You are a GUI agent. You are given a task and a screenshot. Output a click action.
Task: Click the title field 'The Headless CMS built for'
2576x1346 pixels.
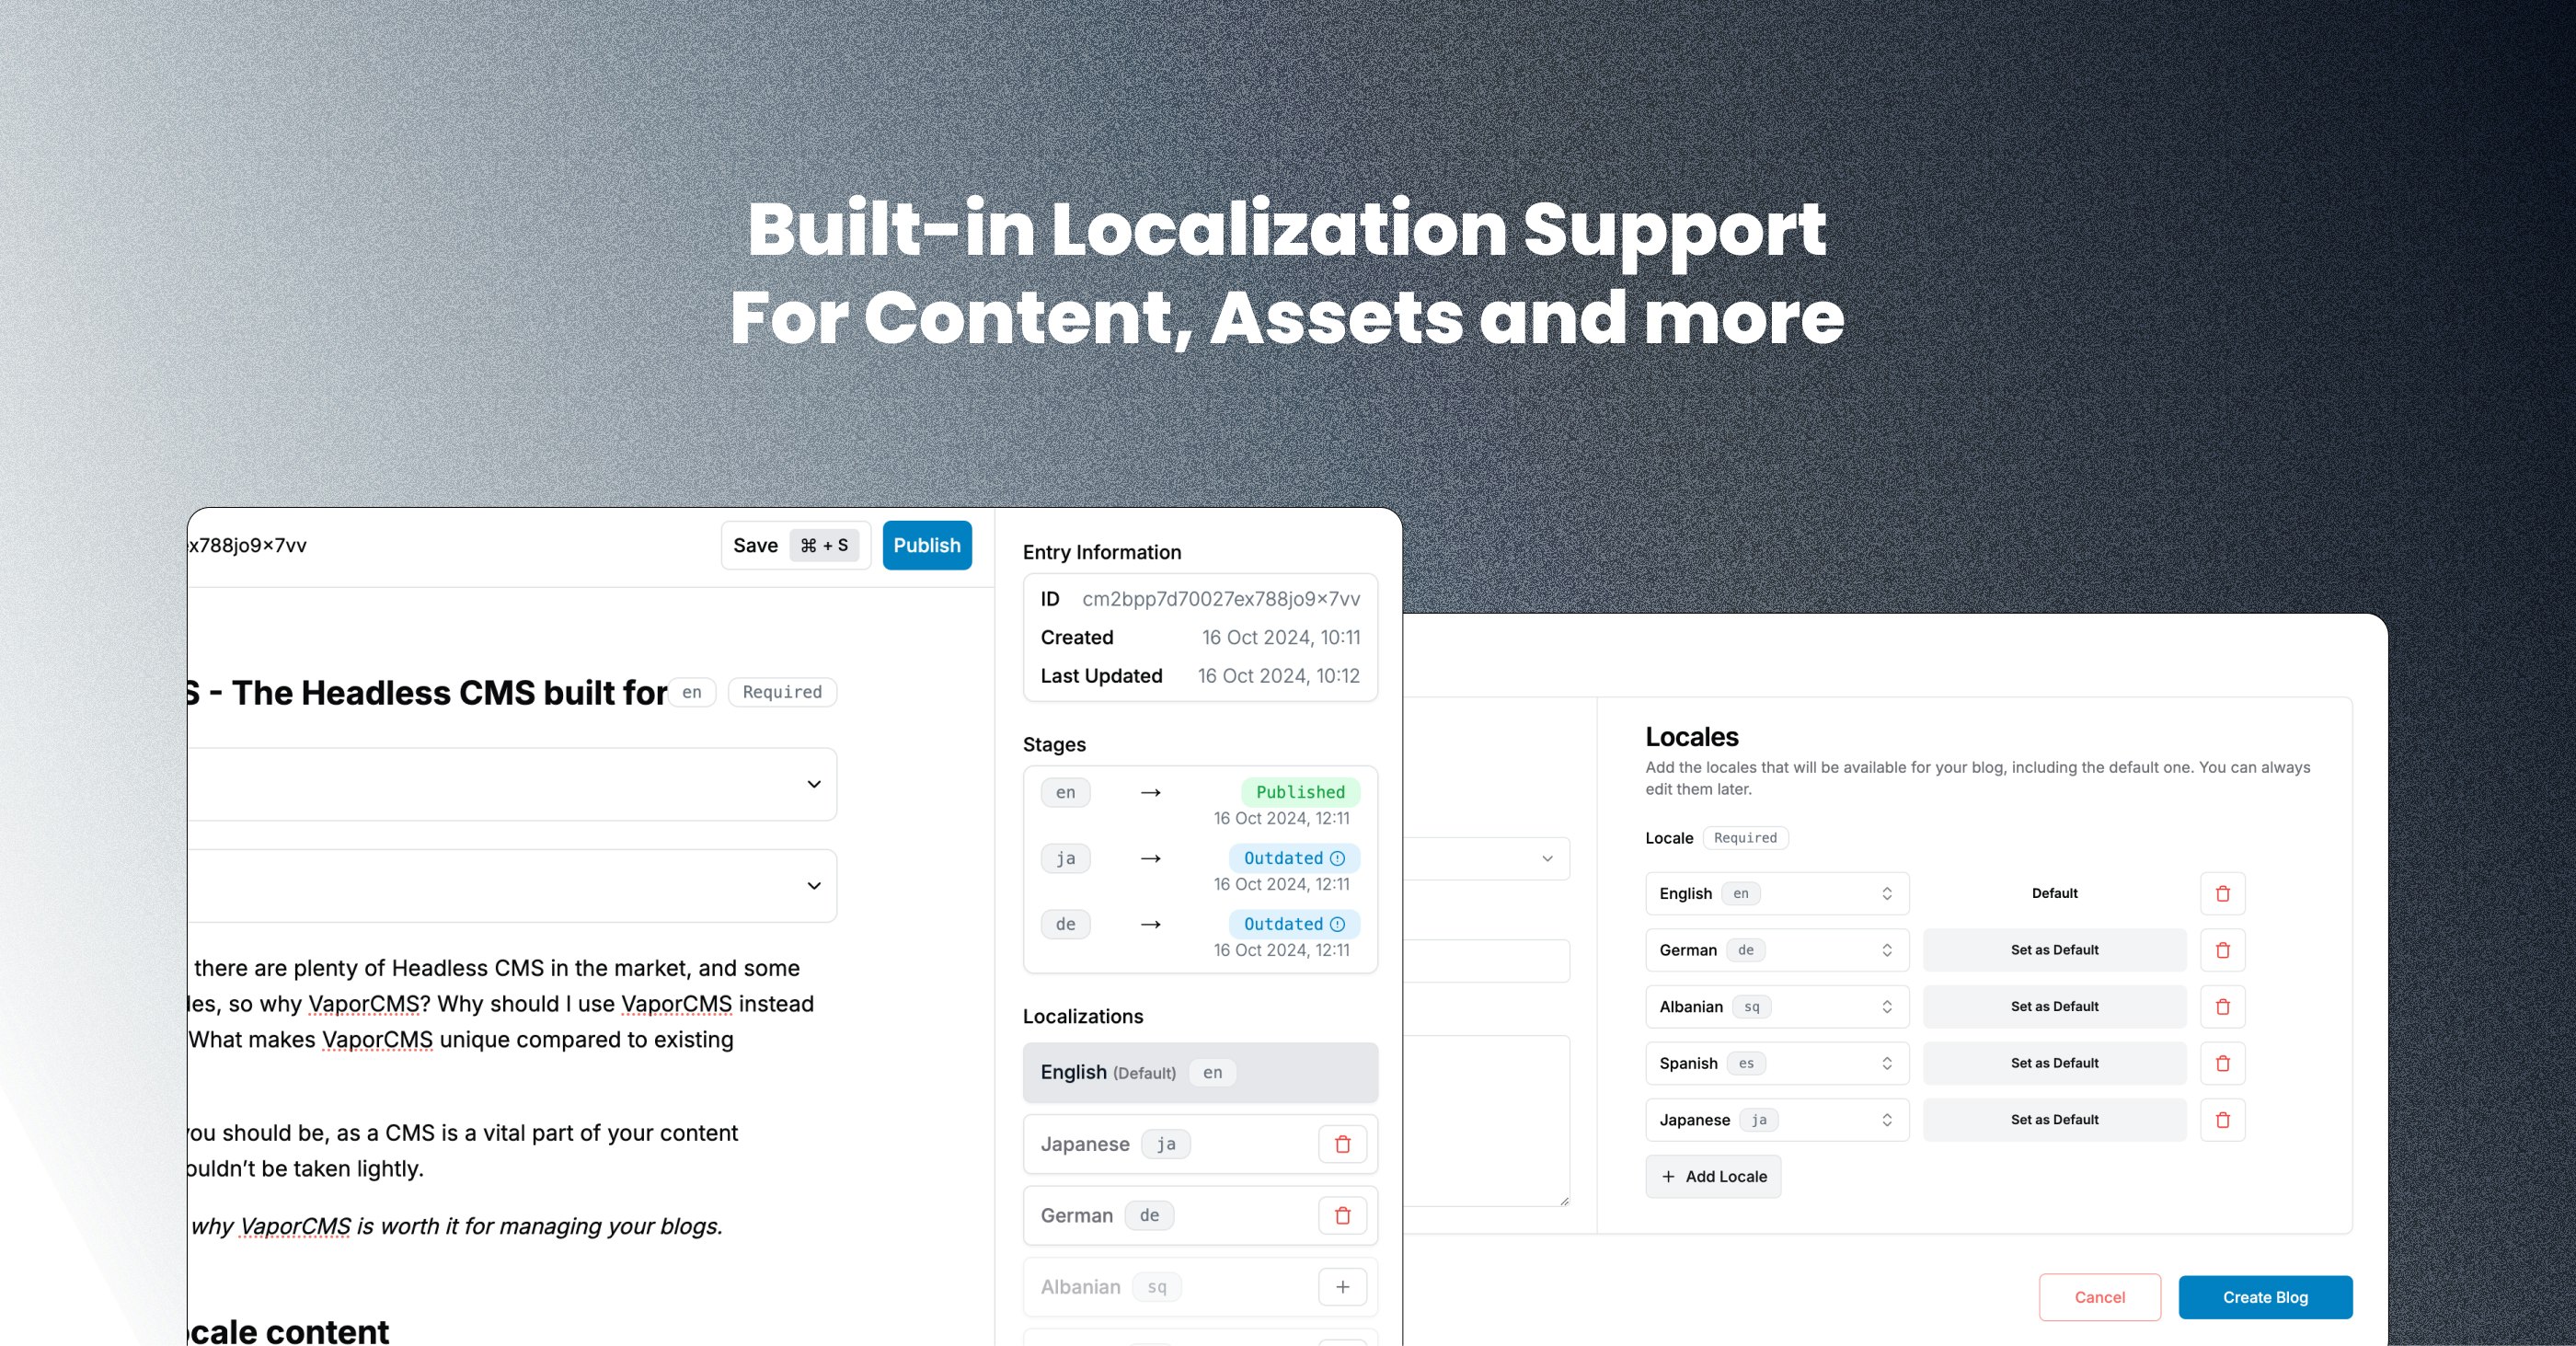pyautogui.click(x=428, y=692)
